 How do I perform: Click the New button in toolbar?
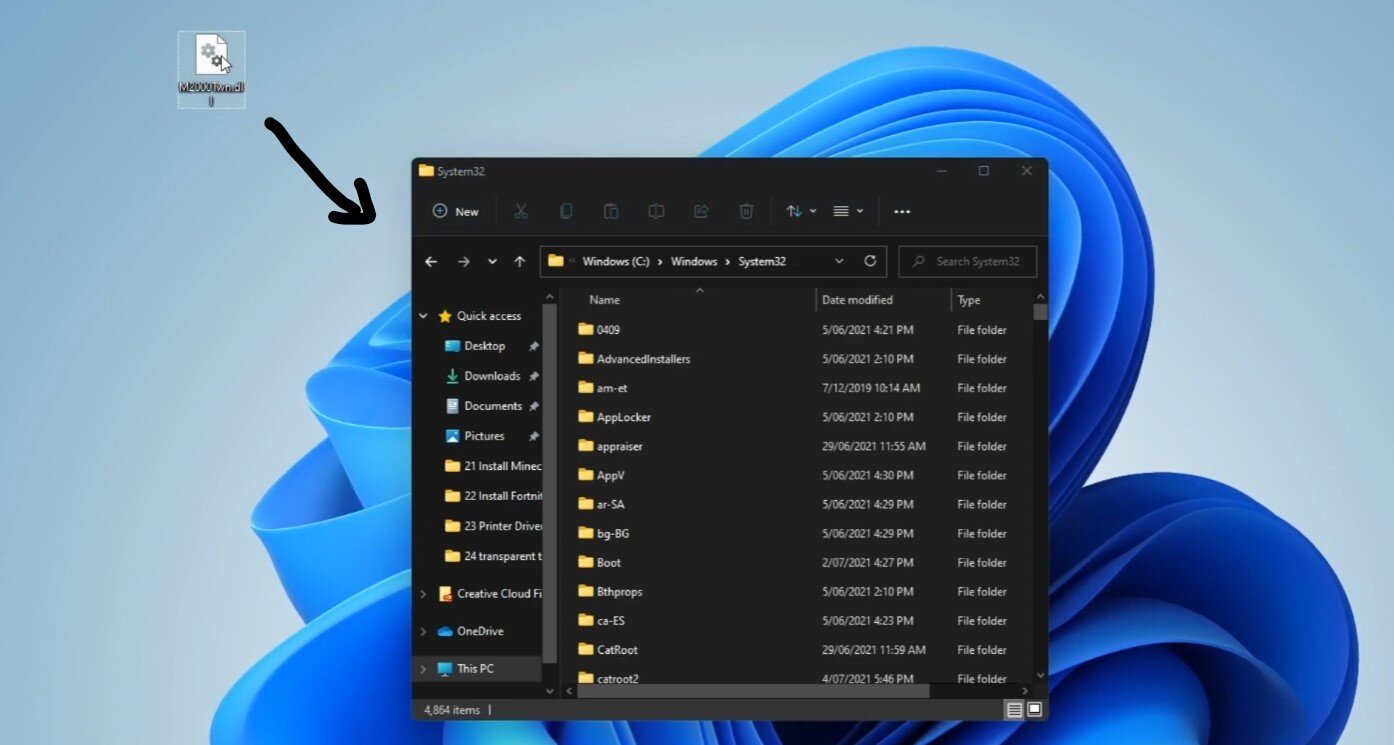tap(456, 211)
